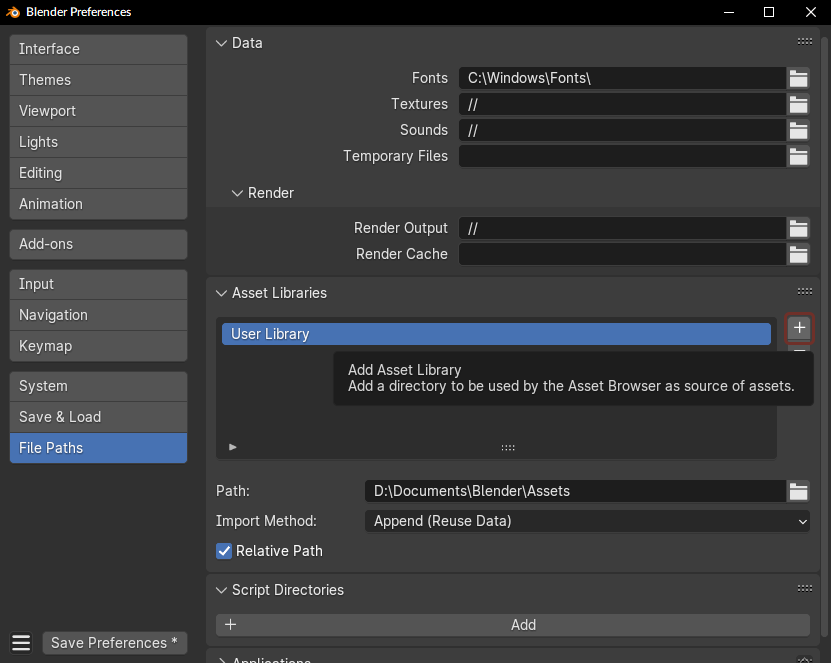This screenshot has height=663, width=831.
Task: Open the Keymap section
Action: [99, 346]
